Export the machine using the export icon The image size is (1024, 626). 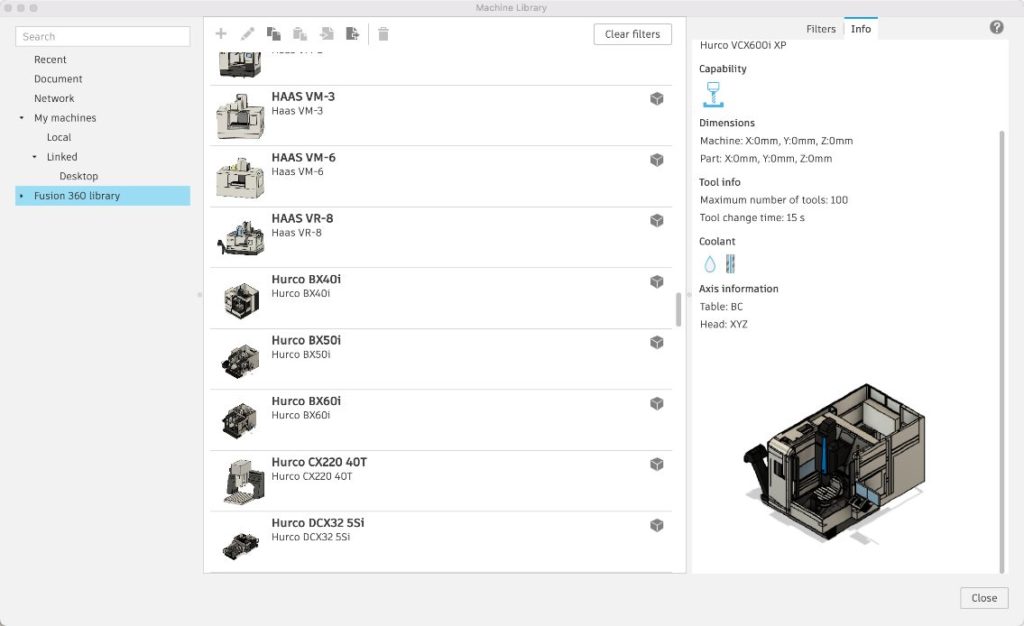[x=352, y=33]
